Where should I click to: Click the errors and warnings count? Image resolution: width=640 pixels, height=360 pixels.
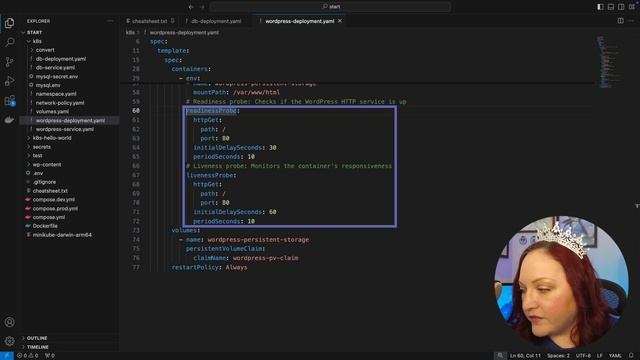27,356
